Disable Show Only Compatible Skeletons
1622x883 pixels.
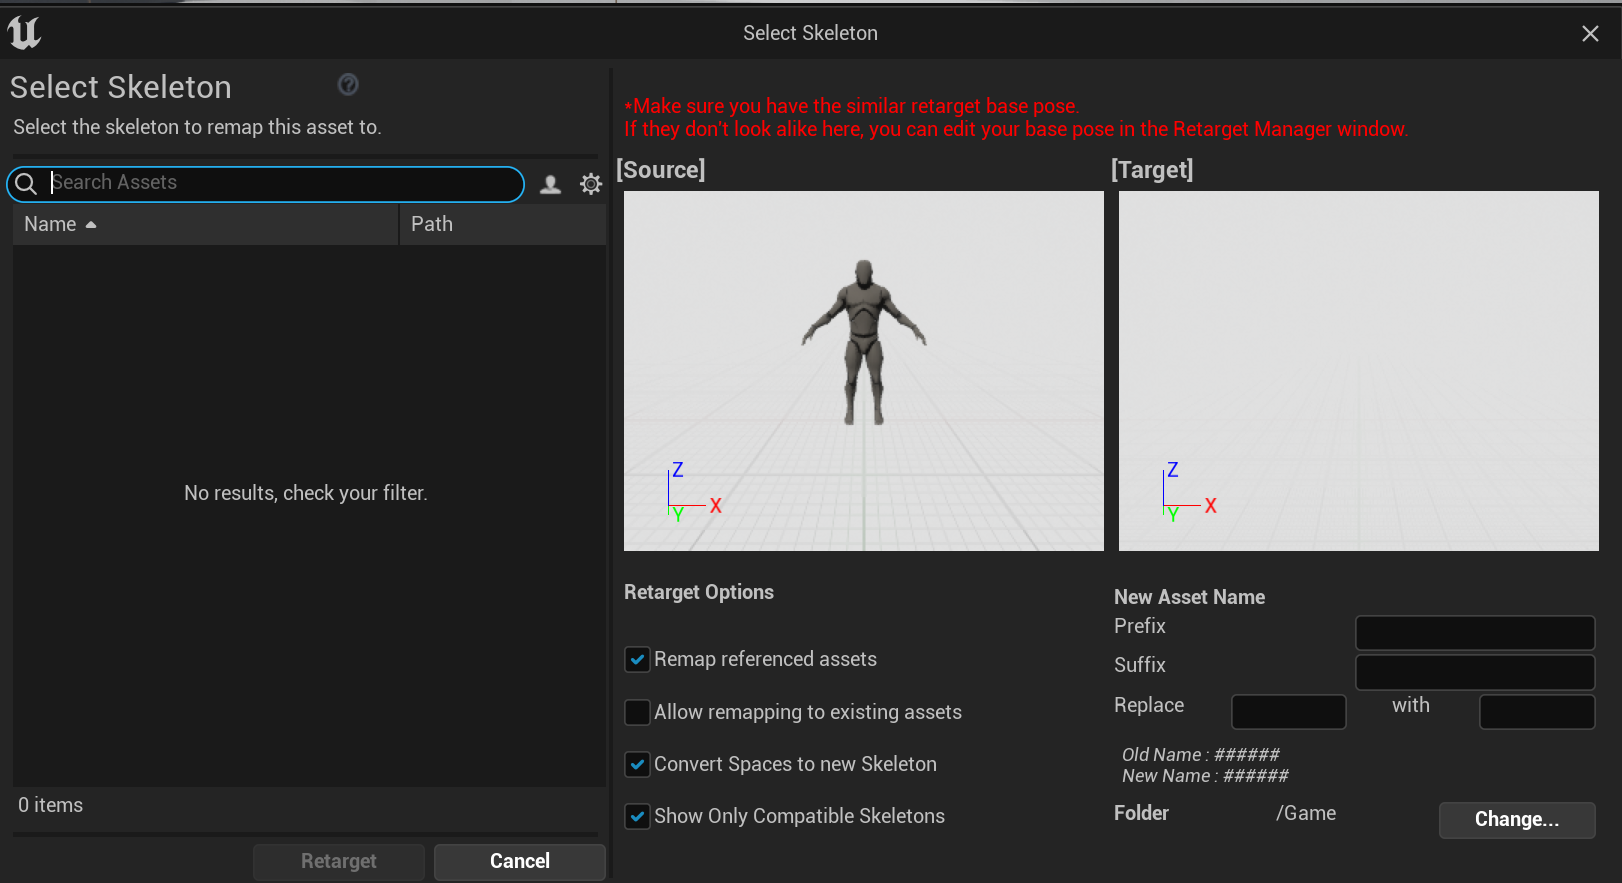coord(637,817)
